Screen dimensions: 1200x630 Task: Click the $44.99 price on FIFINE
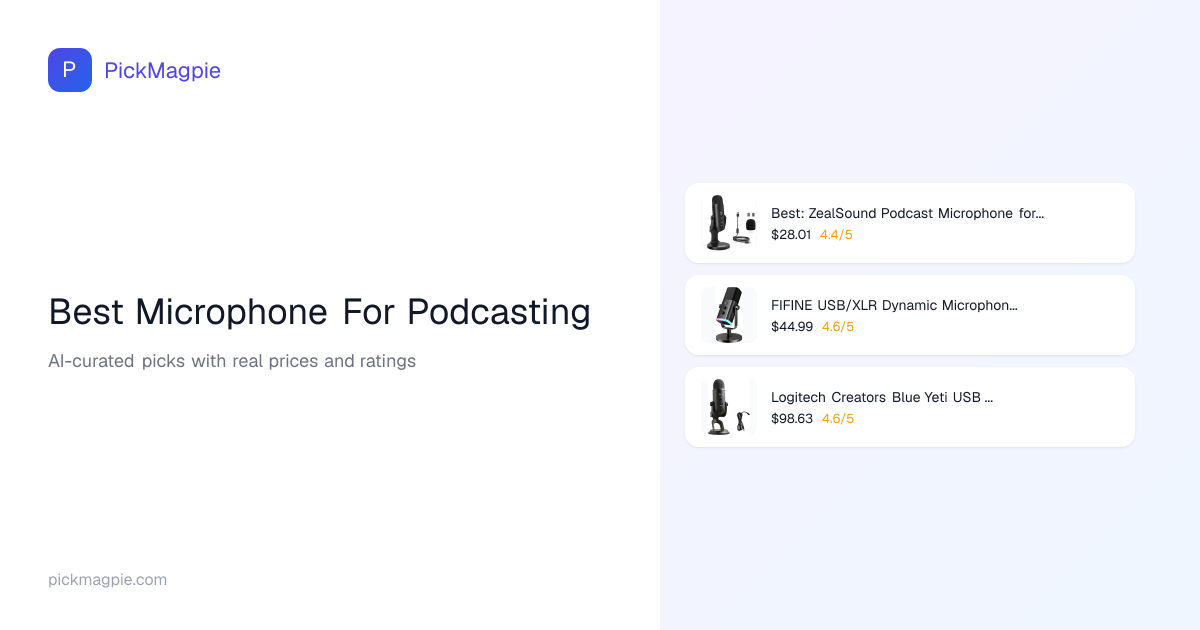click(x=792, y=327)
